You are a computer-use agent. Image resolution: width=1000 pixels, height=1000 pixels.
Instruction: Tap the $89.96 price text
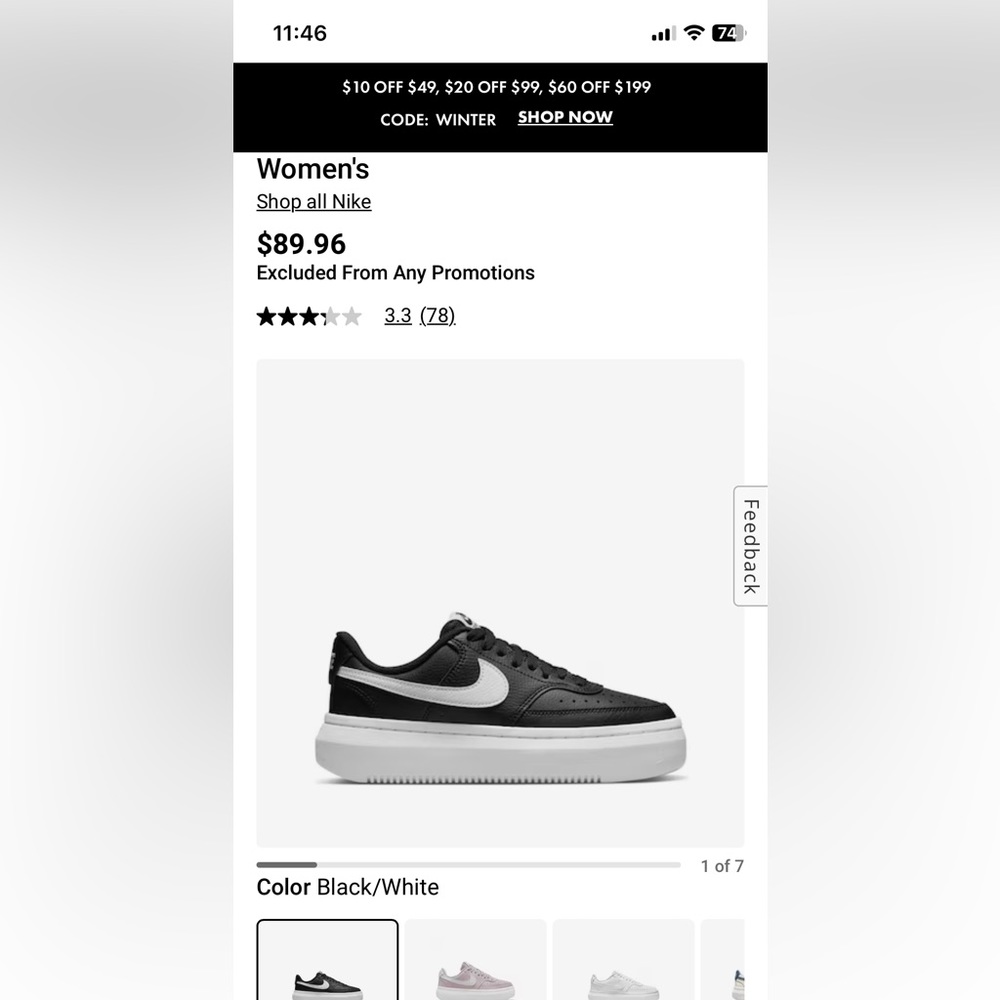tap(301, 243)
